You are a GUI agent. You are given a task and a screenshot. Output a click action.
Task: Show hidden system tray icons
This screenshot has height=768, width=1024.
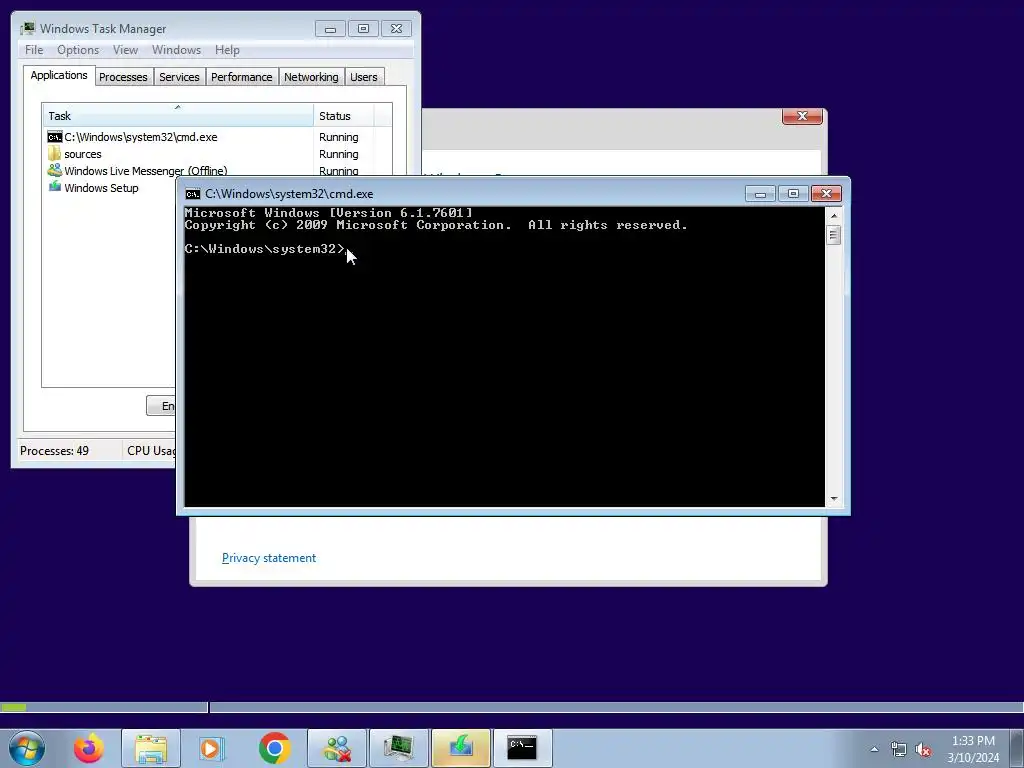pyautogui.click(x=874, y=749)
